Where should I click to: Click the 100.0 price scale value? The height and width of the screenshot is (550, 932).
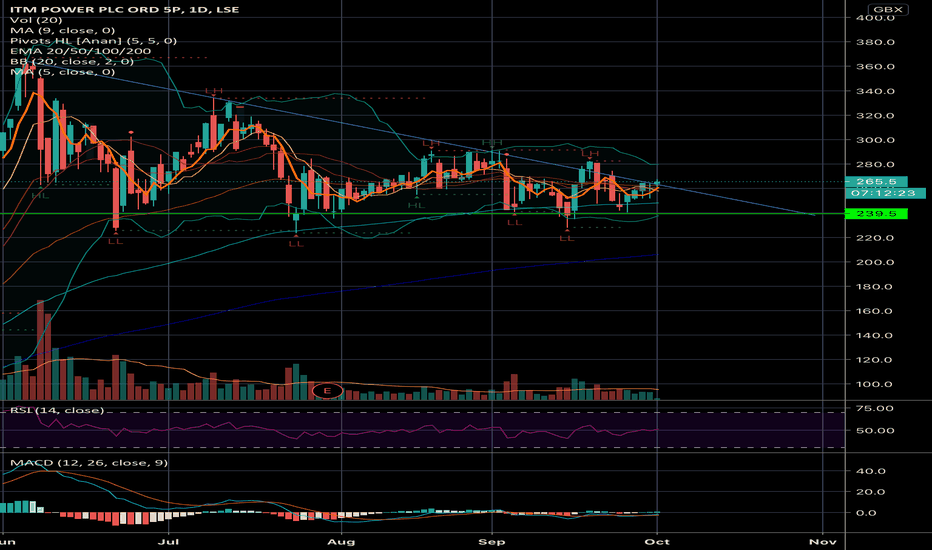pyautogui.click(x=875, y=384)
